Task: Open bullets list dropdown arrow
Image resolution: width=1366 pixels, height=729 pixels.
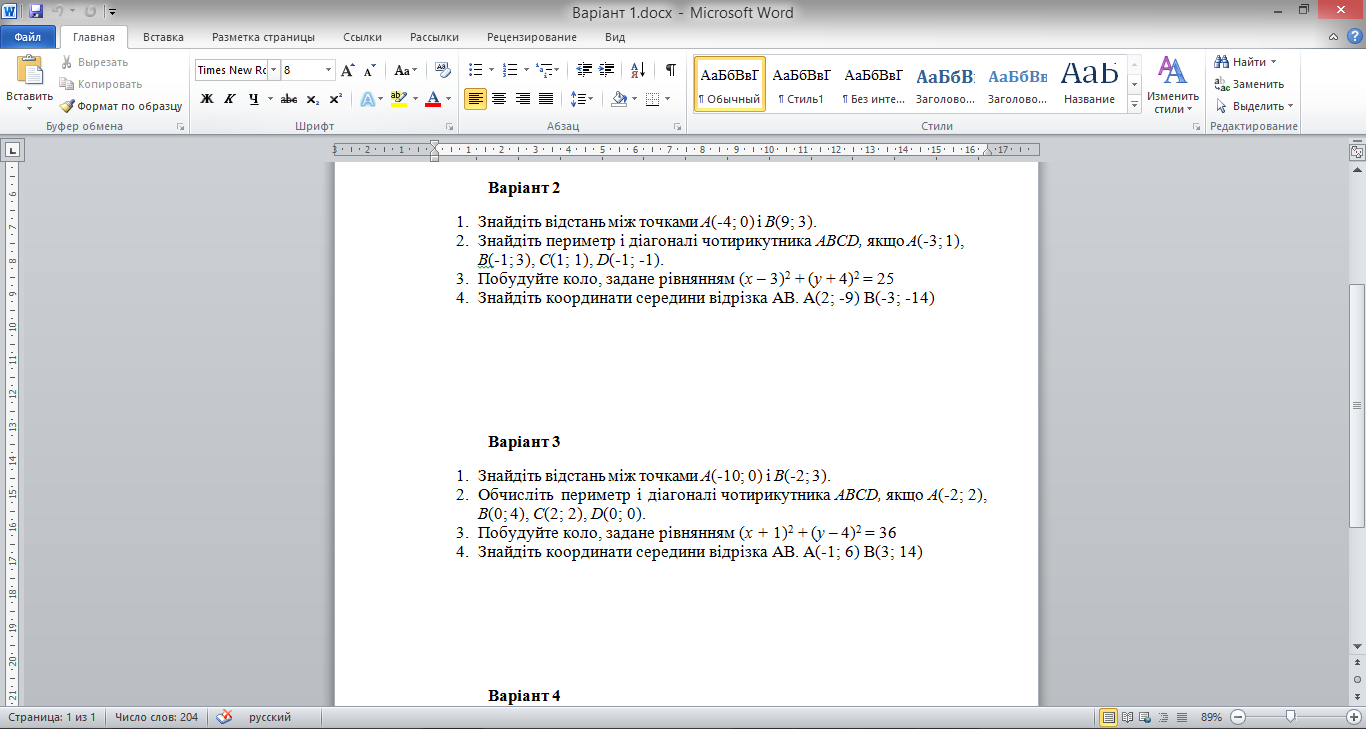Action: [489, 70]
